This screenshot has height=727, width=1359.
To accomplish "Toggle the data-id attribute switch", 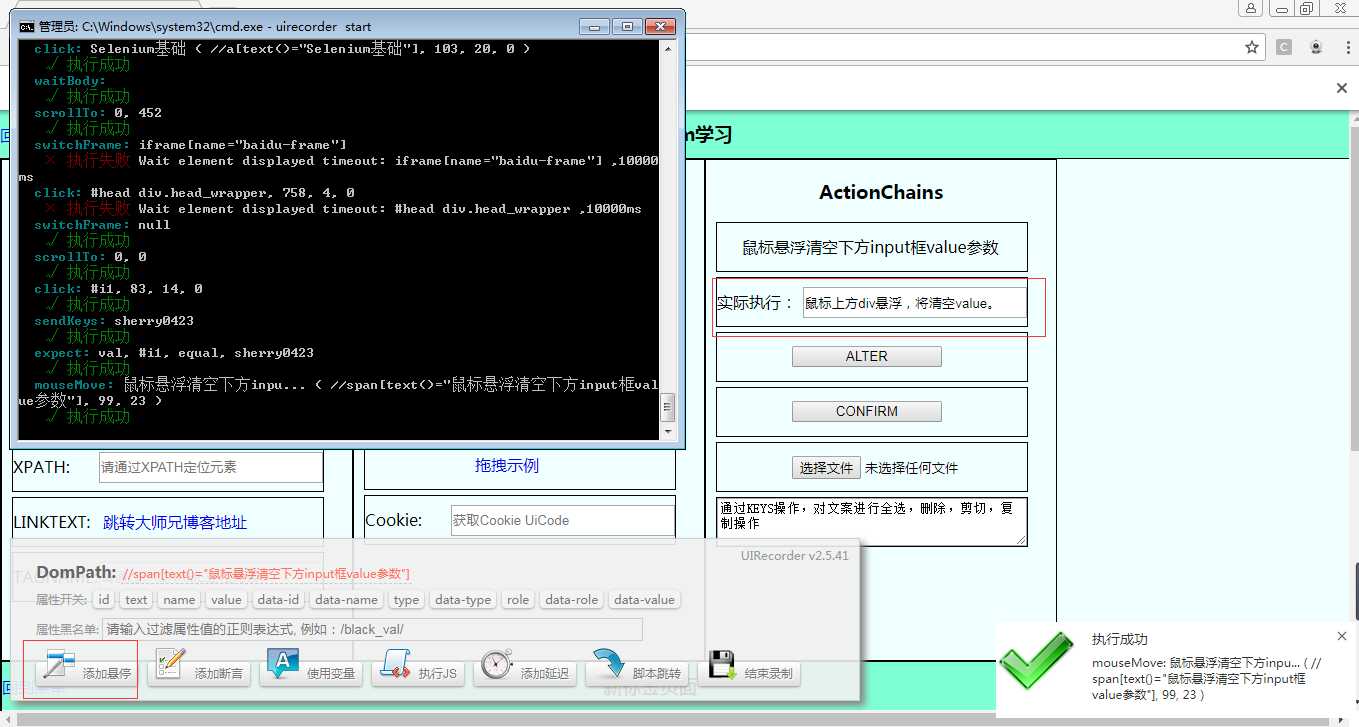I will pos(278,600).
